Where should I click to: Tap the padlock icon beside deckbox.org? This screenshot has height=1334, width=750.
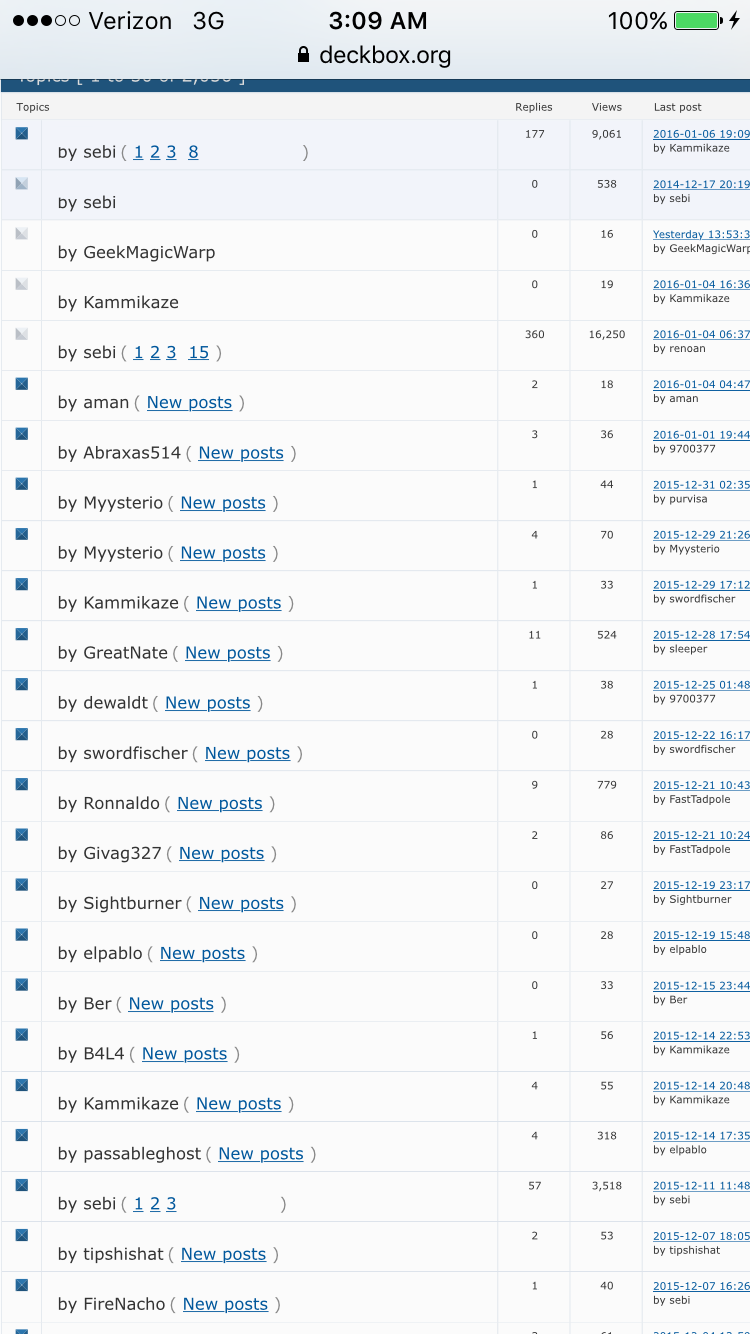(304, 55)
